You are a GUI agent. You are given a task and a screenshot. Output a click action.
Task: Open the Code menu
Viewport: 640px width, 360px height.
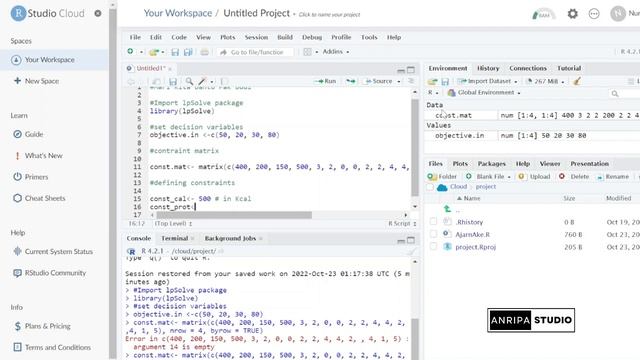tap(179, 37)
